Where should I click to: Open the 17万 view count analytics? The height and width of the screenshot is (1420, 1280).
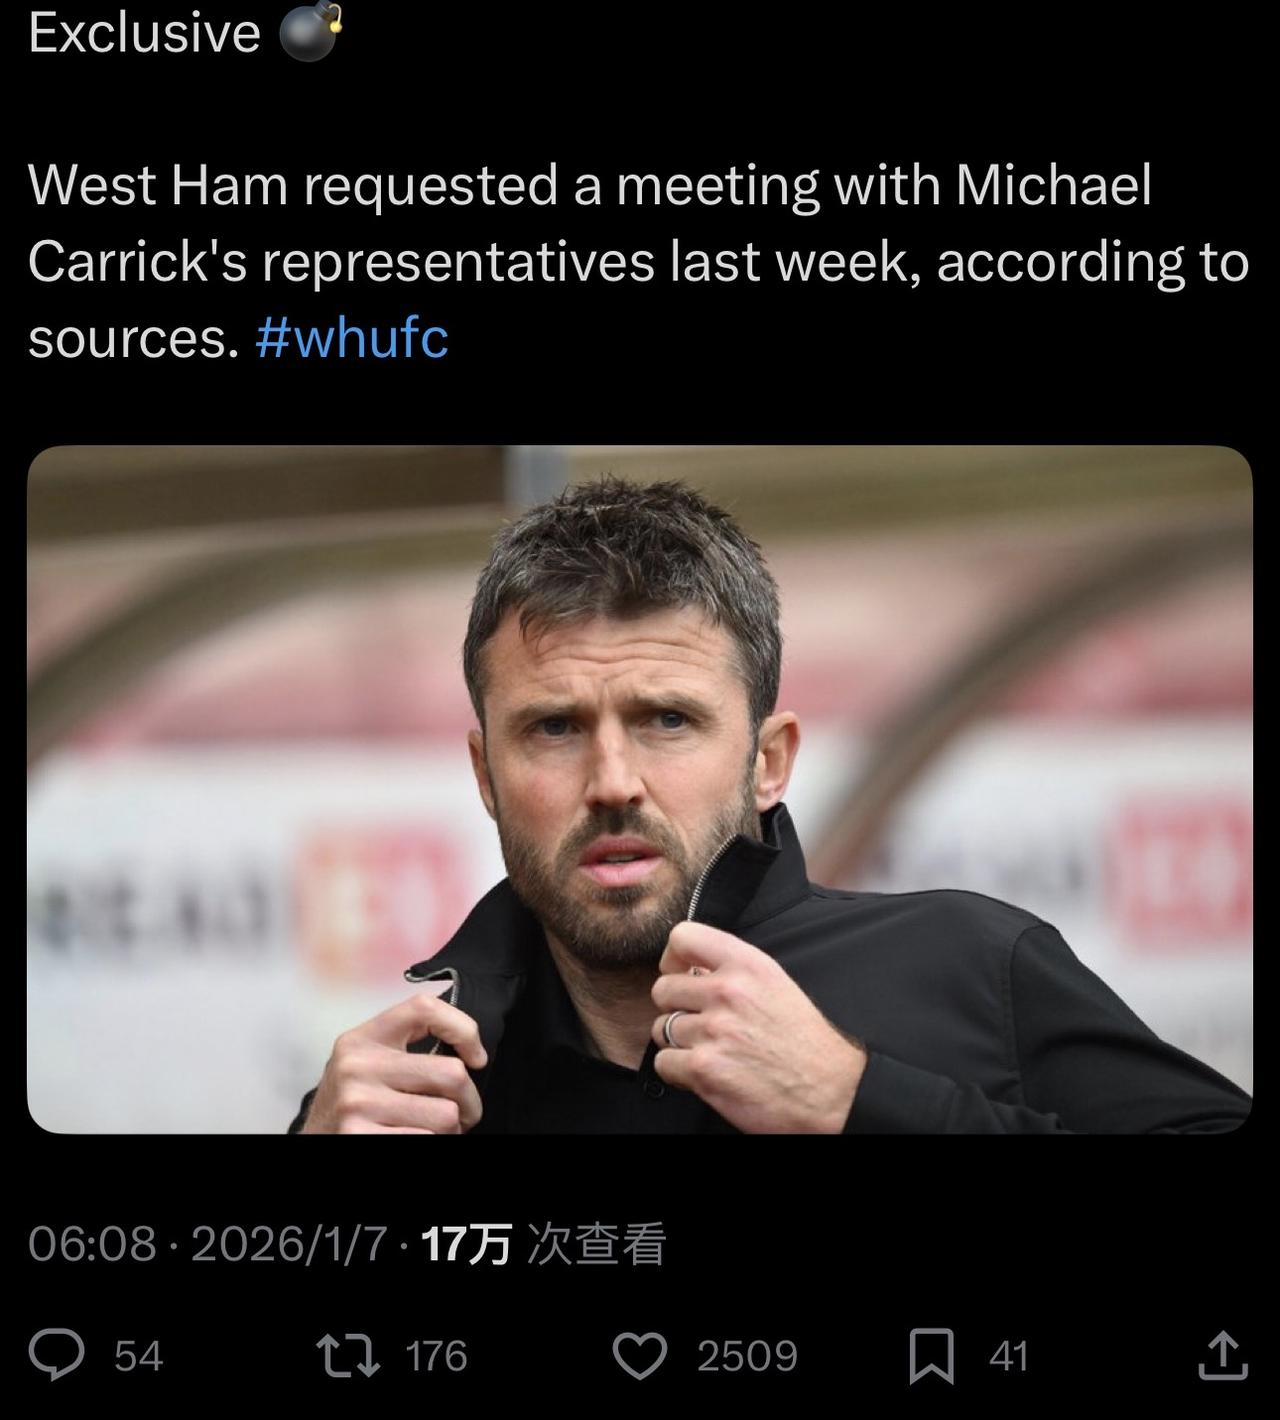[466, 1244]
